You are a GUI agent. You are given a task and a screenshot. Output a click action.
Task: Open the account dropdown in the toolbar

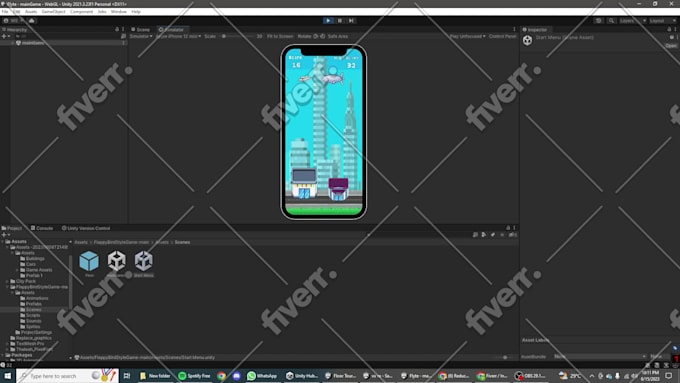(x=14, y=20)
